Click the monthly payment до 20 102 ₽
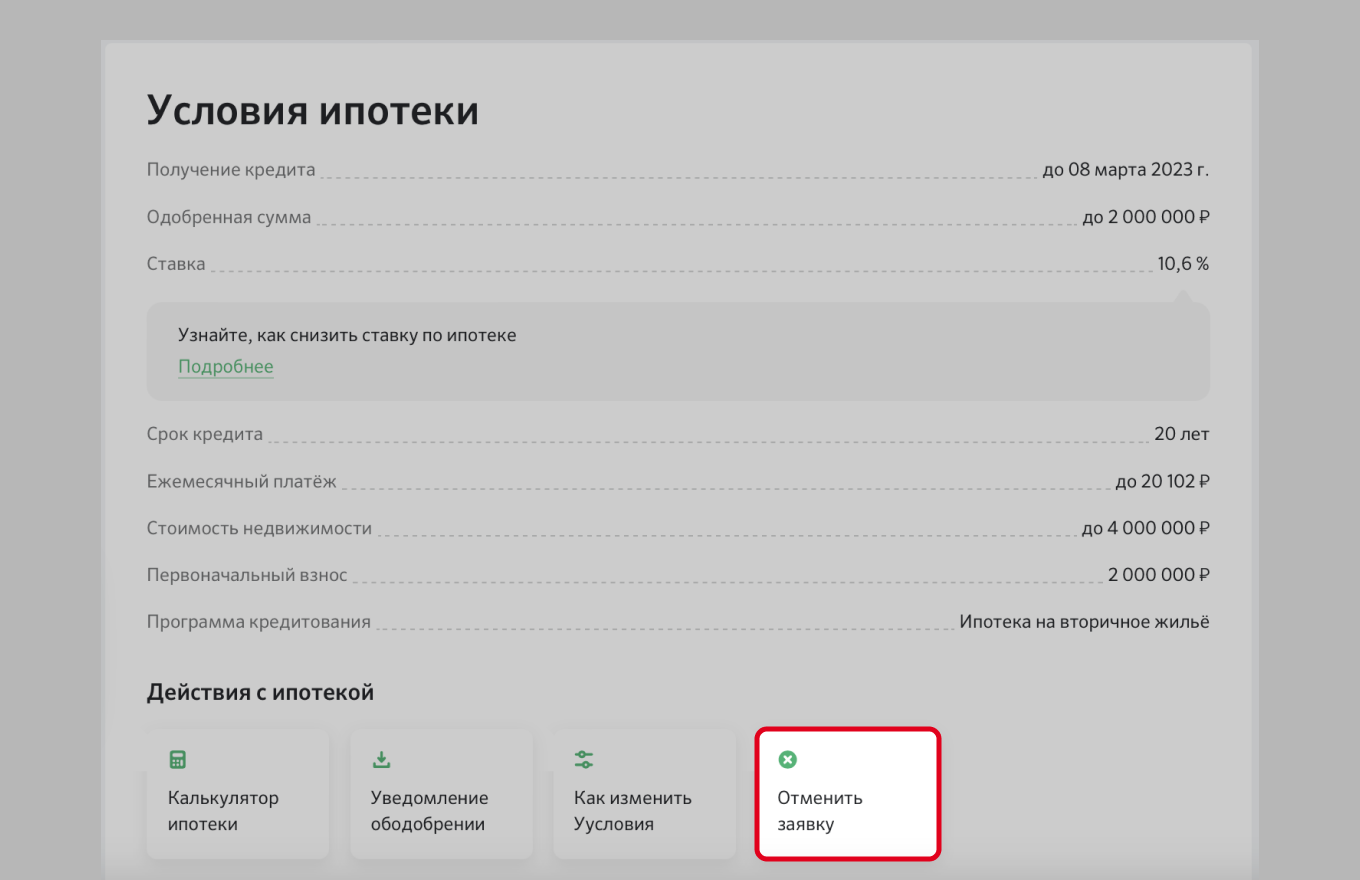The image size is (1360, 880). coord(1163,481)
